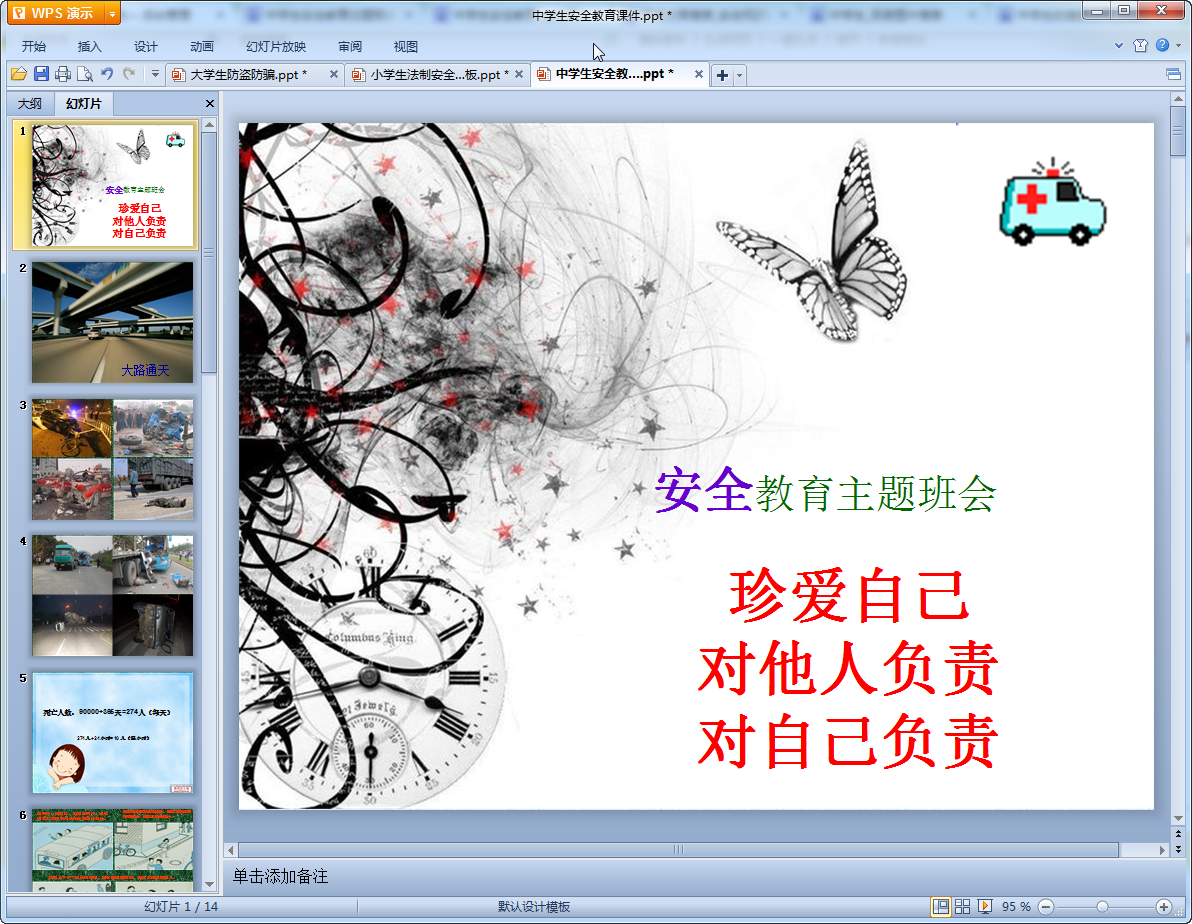Click the blue Help question mark icon
The image size is (1192, 924).
click(x=1162, y=46)
